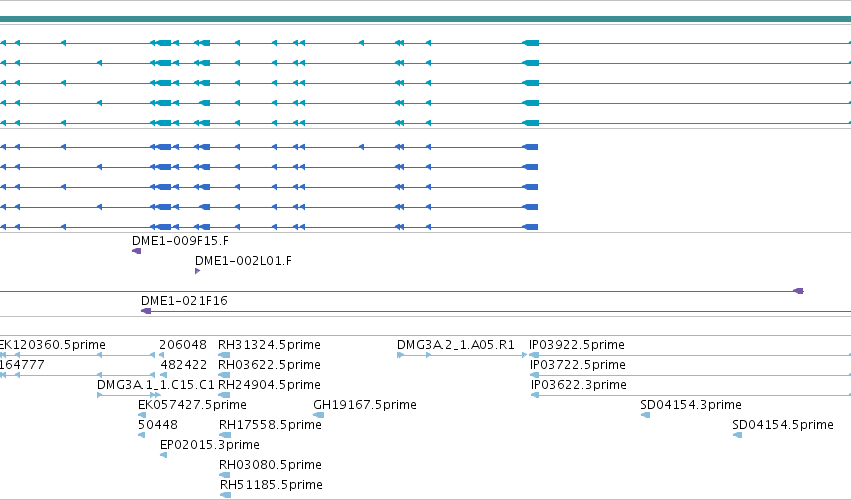
Task: Select the SD04154.5prime EST label
Action: click(x=783, y=425)
